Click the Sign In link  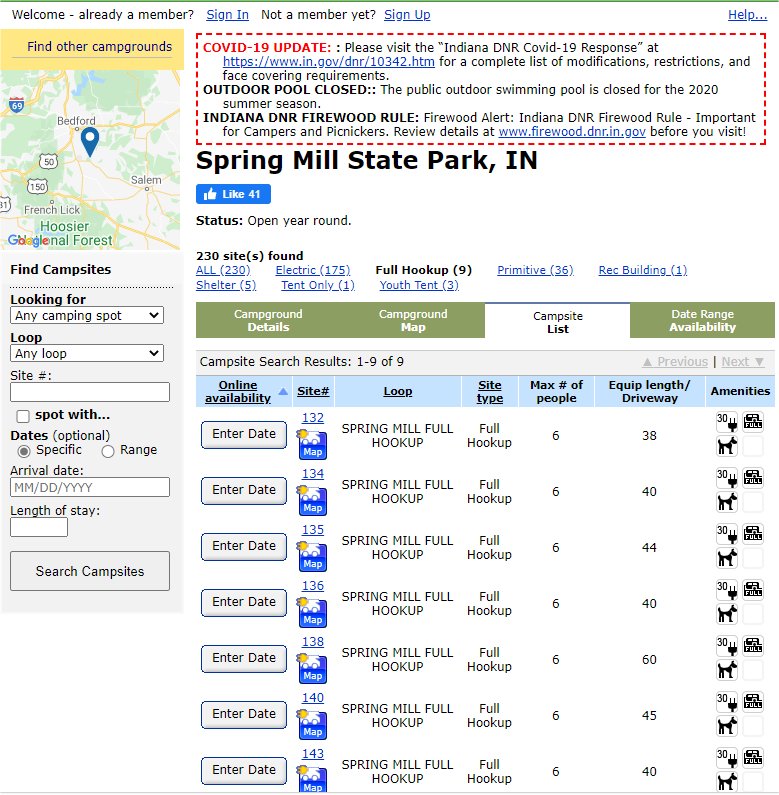(x=227, y=15)
